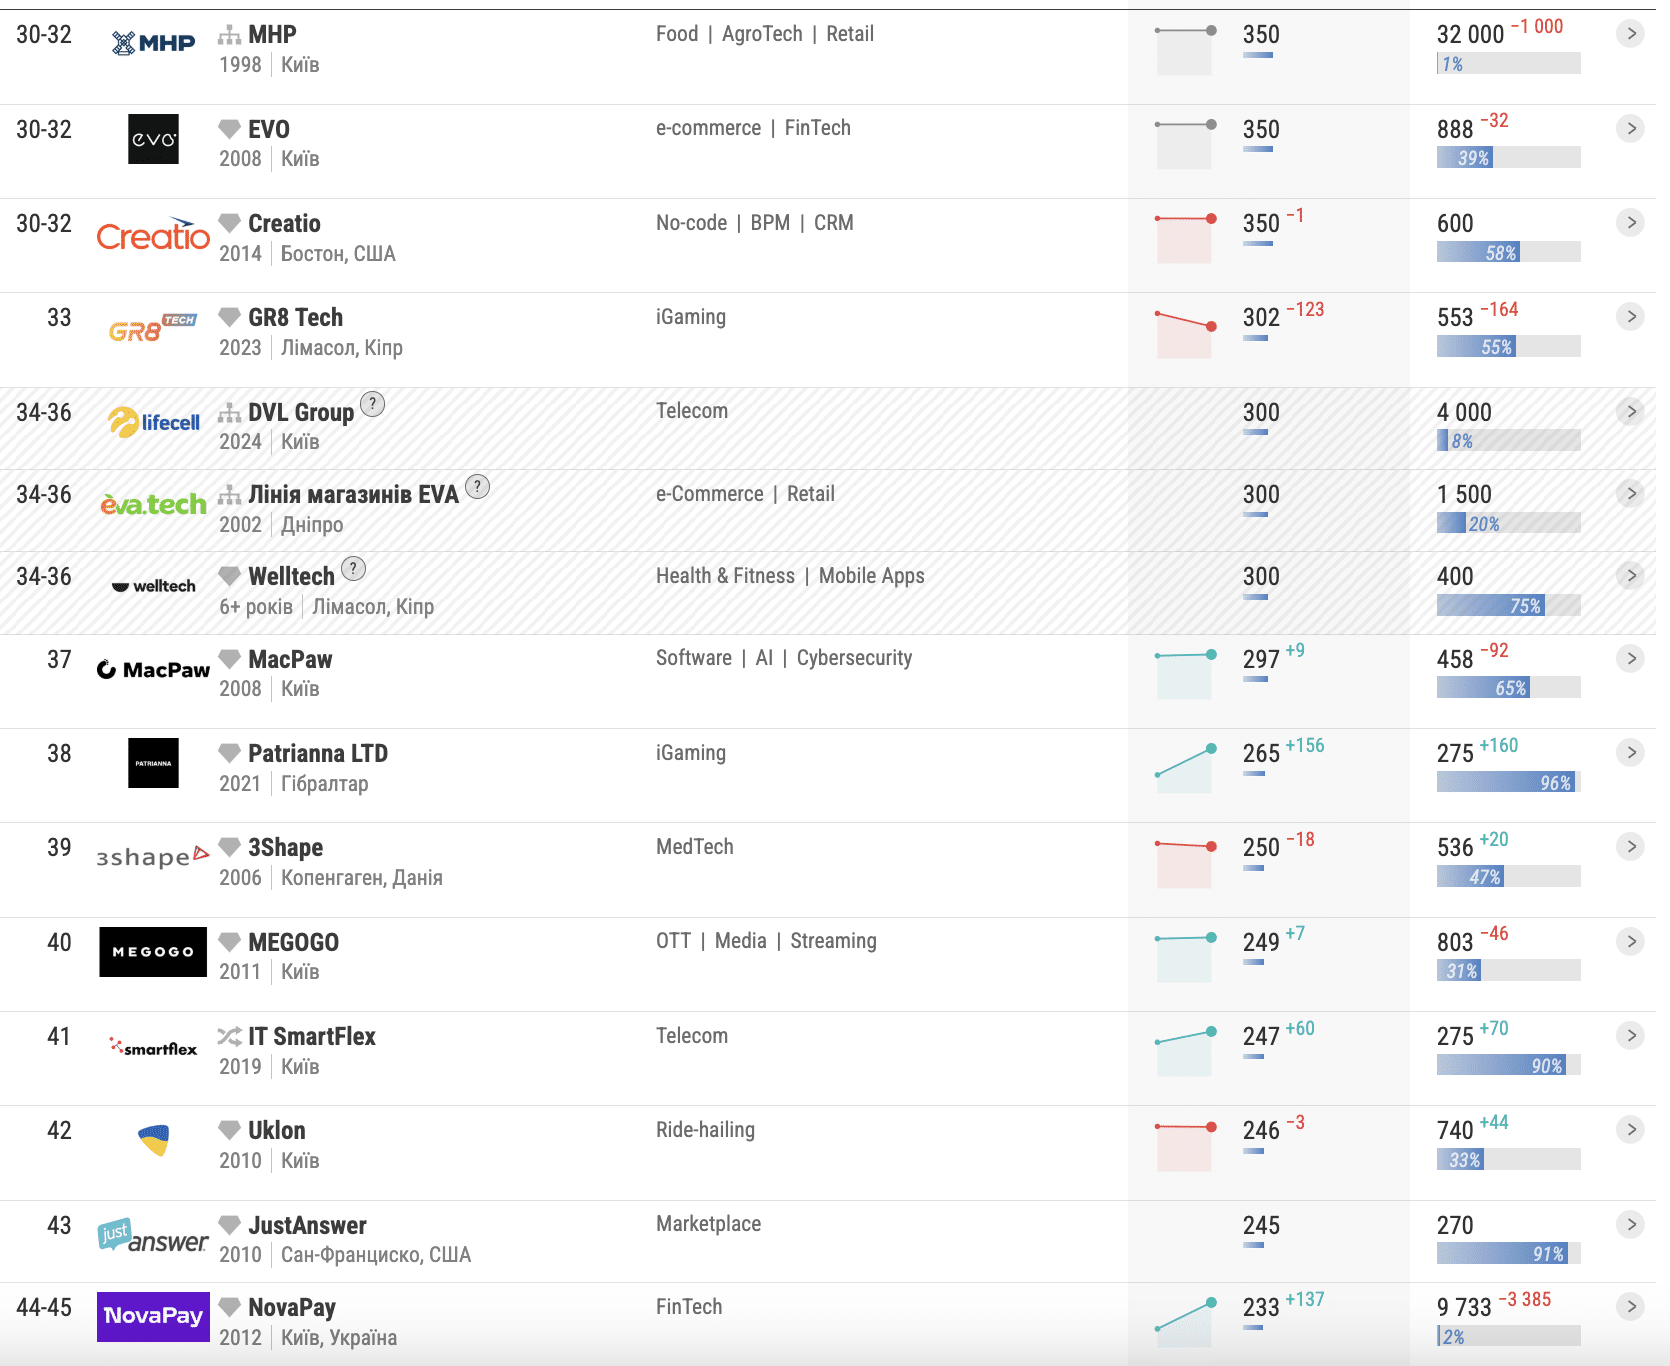Viewport: 1670px width, 1366px height.
Task: Open the Patrianna LTD company link
Action: pyautogui.click(x=318, y=754)
